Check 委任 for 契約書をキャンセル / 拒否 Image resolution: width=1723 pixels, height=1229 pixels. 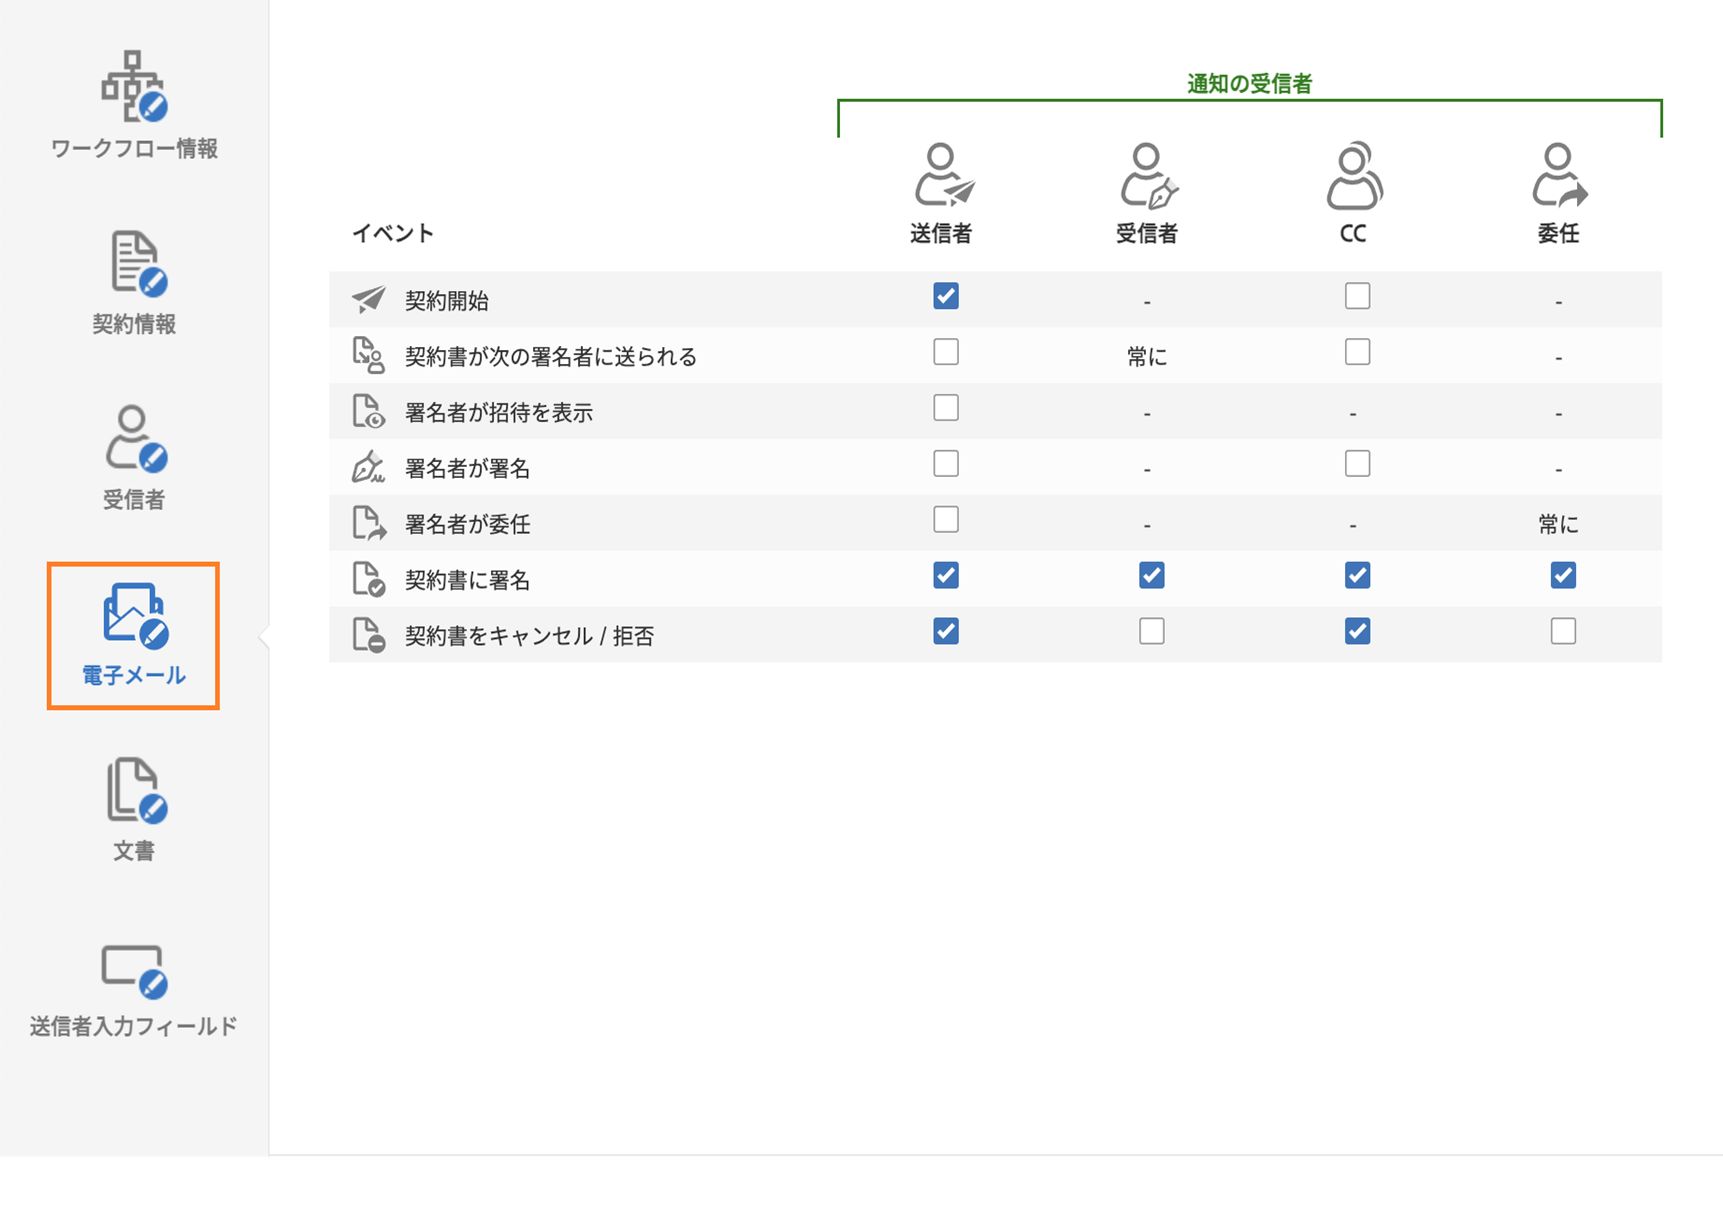[x=1563, y=631]
